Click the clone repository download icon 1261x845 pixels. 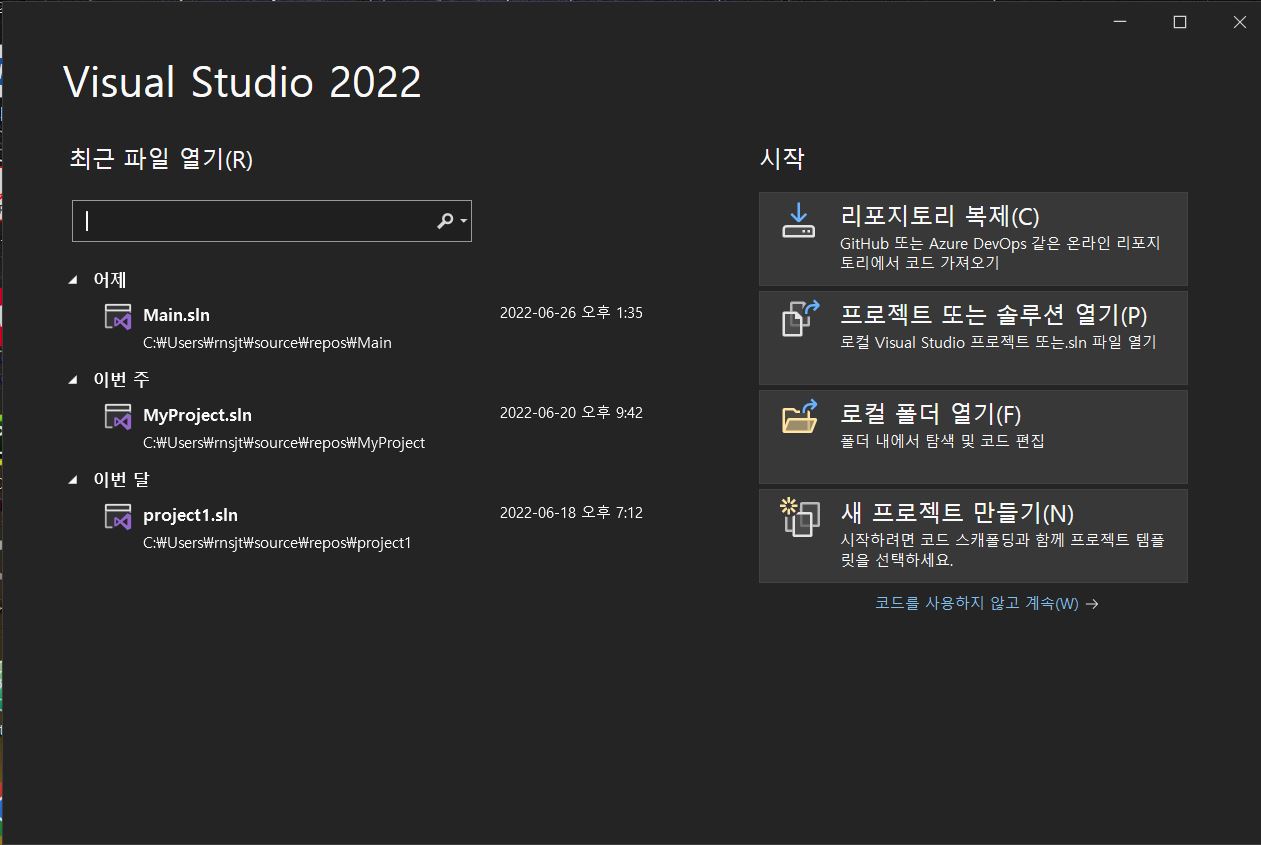[x=798, y=221]
